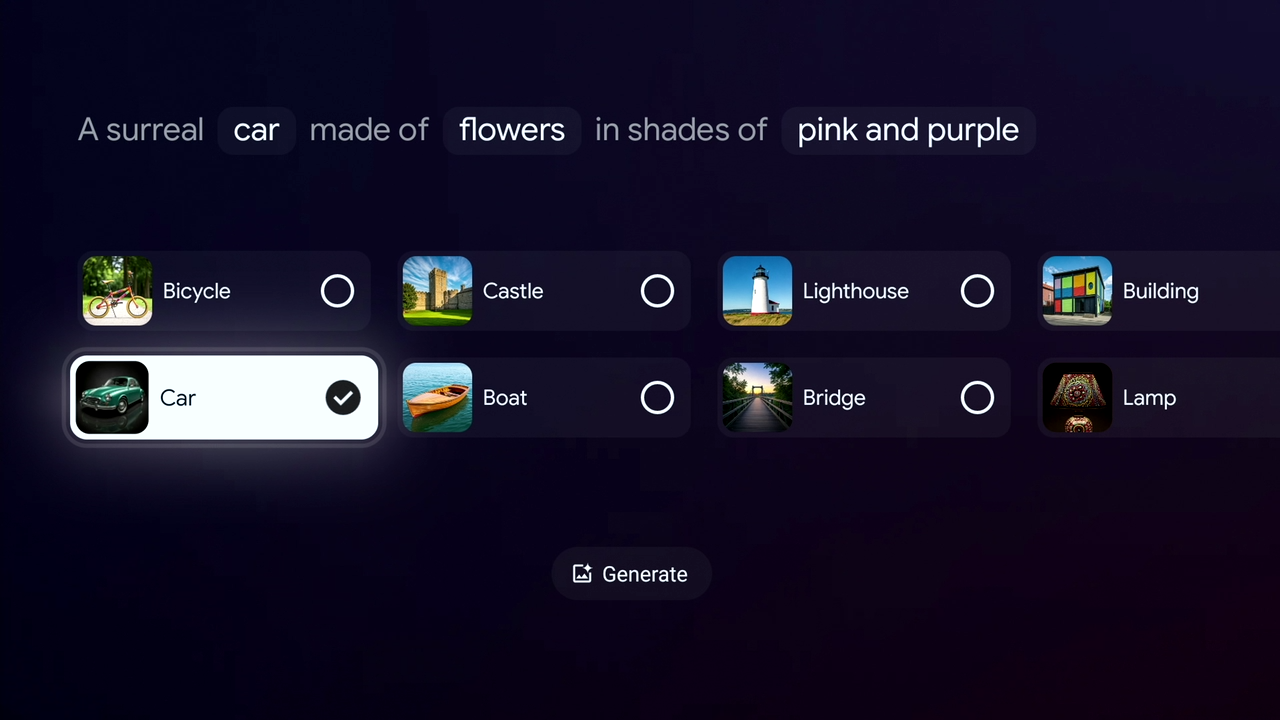Select the Castle thumbnail image
The height and width of the screenshot is (720, 1280).
(437, 291)
